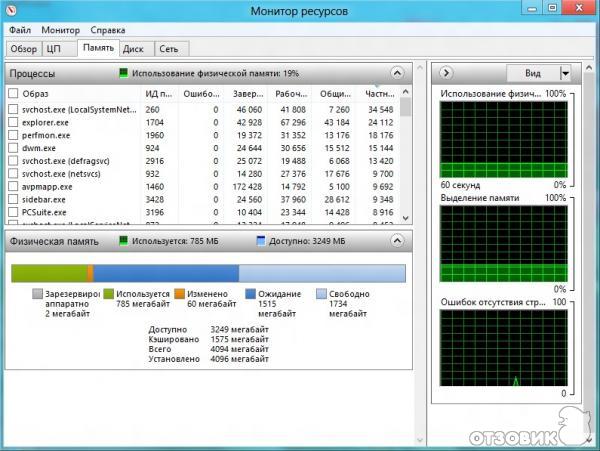600x451 pixels.
Task: Click the gray Зарезервировано legend swatch
Action: pos(38,294)
